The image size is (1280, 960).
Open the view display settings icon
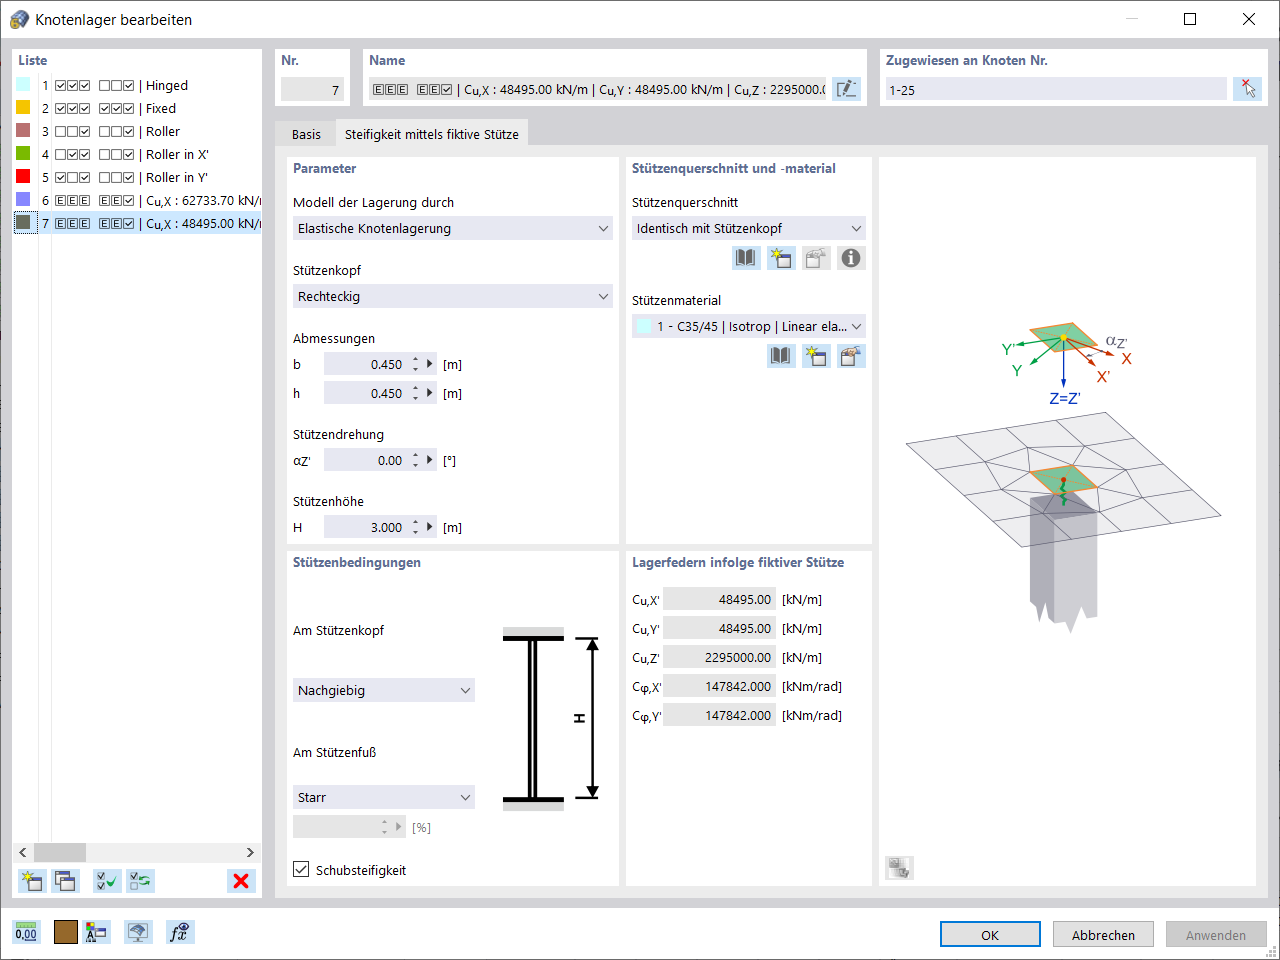[x=138, y=932]
